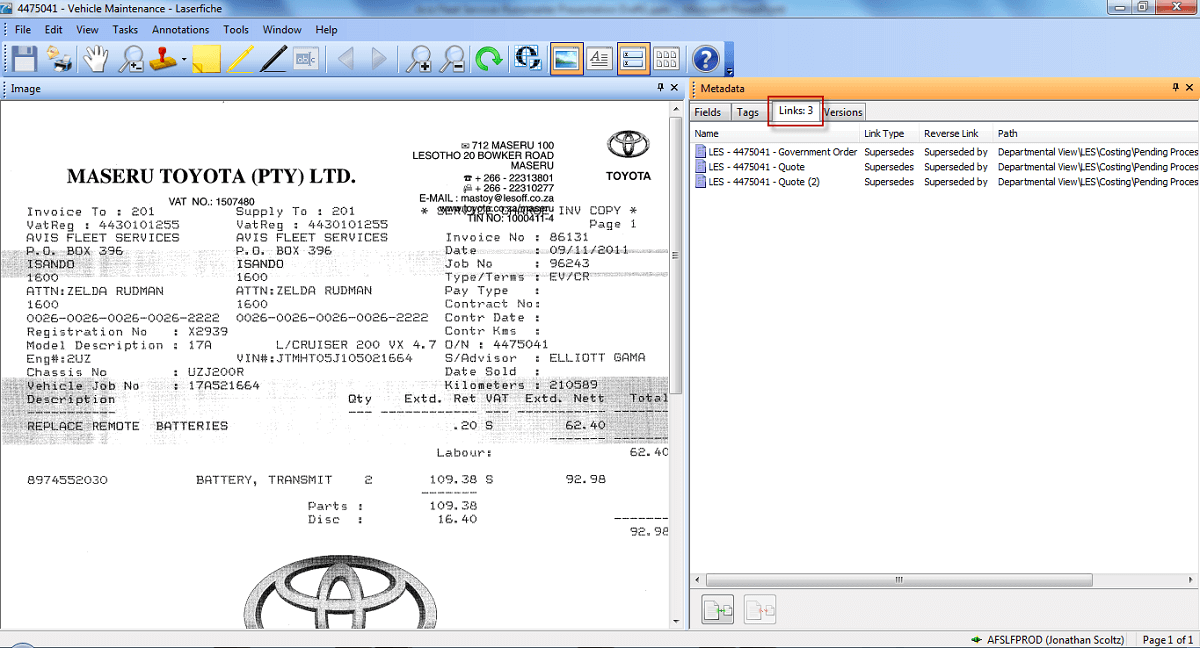Click the Save icon in the toolbar
This screenshot has width=1200, height=648.
pyautogui.click(x=24, y=59)
